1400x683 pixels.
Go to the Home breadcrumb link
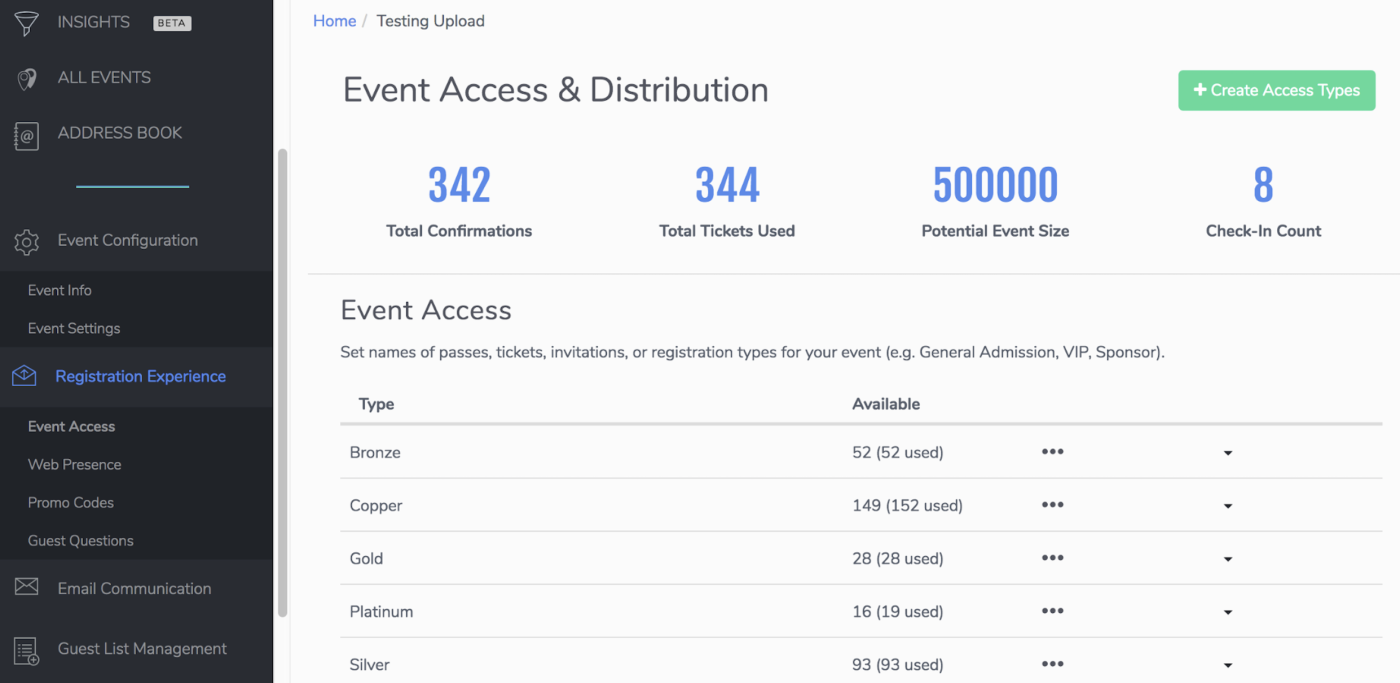point(334,21)
